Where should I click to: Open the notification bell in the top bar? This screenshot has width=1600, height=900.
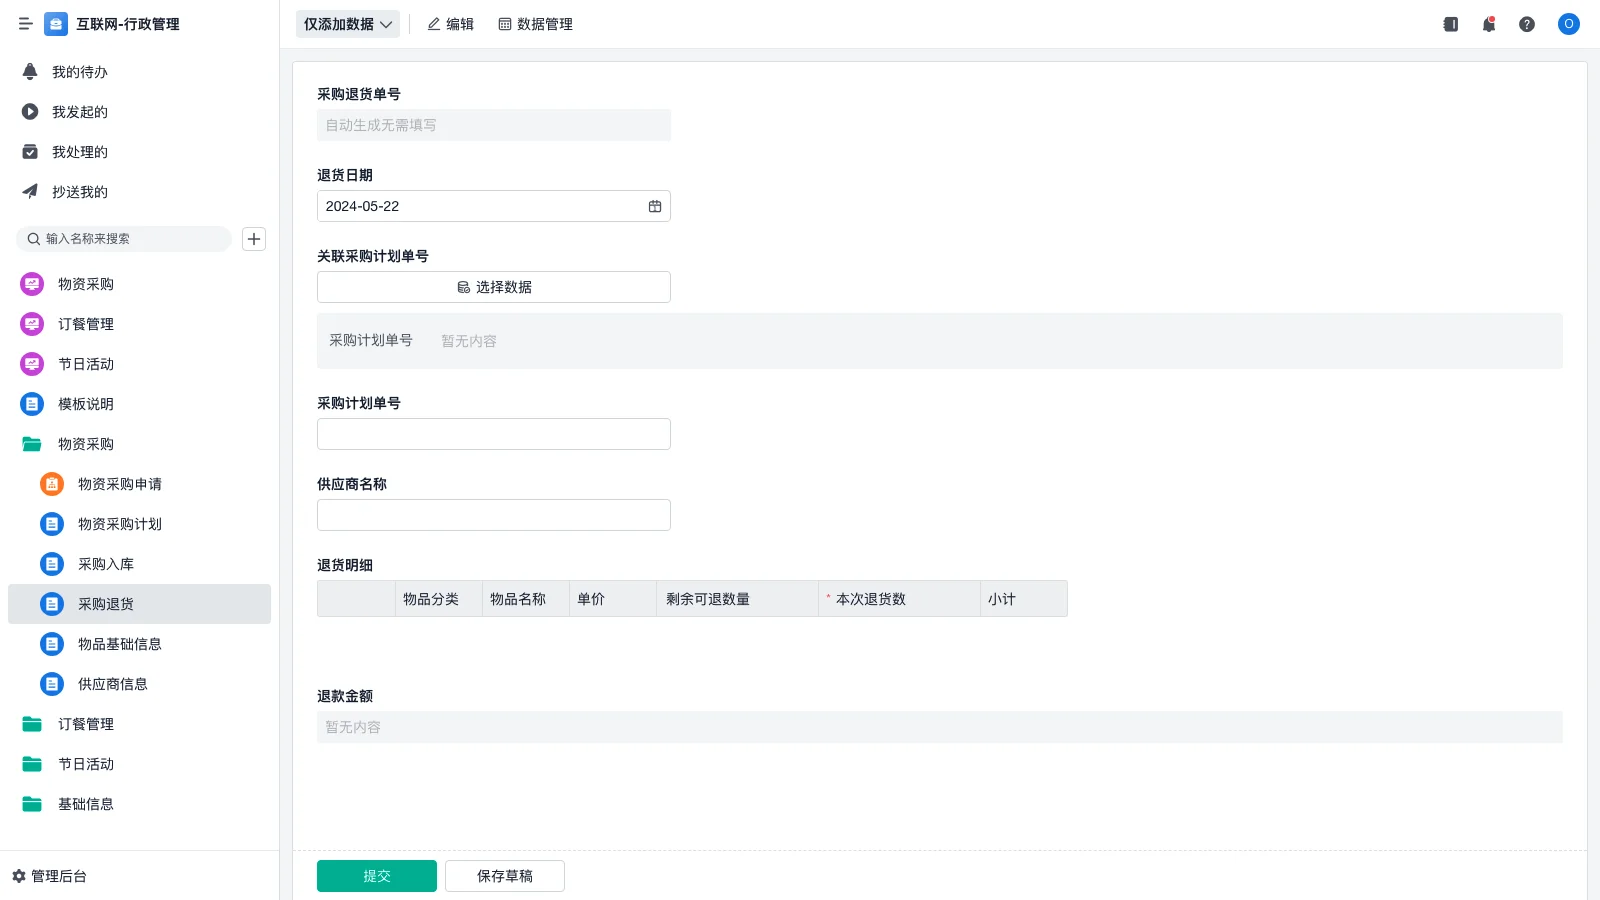1489,24
